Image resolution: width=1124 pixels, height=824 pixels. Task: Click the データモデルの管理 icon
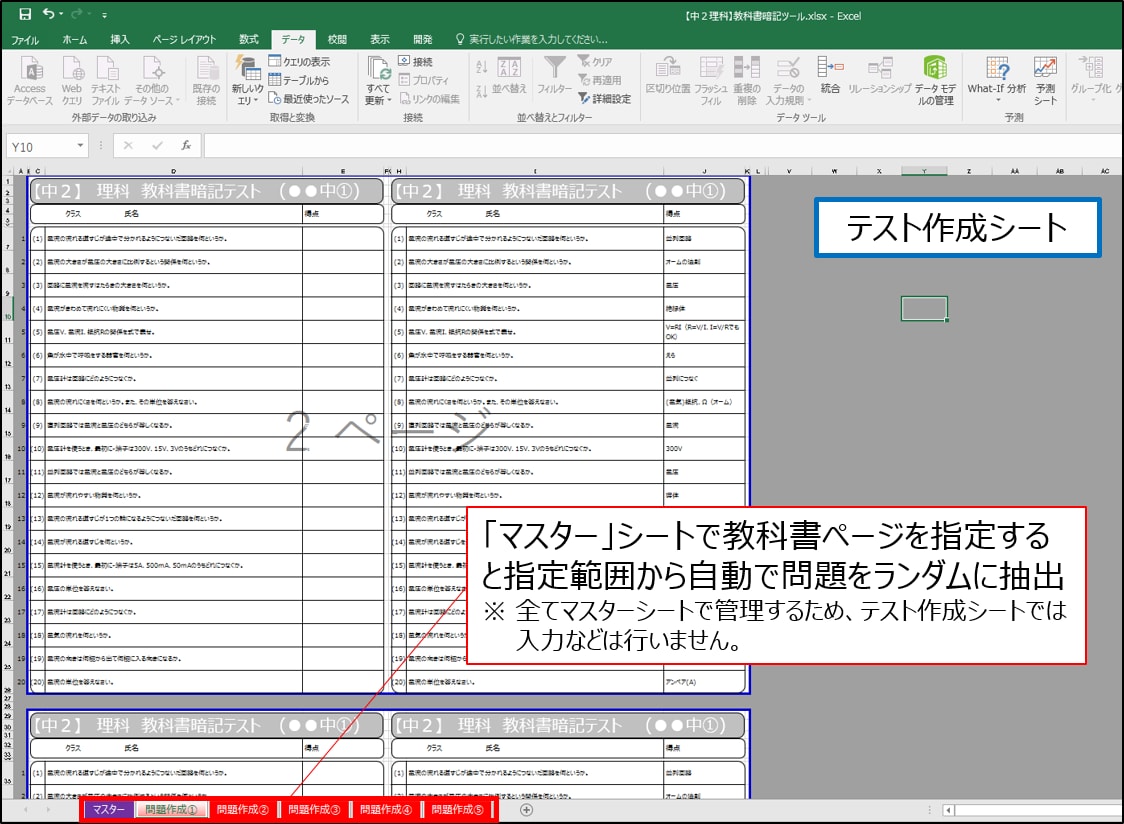click(935, 80)
